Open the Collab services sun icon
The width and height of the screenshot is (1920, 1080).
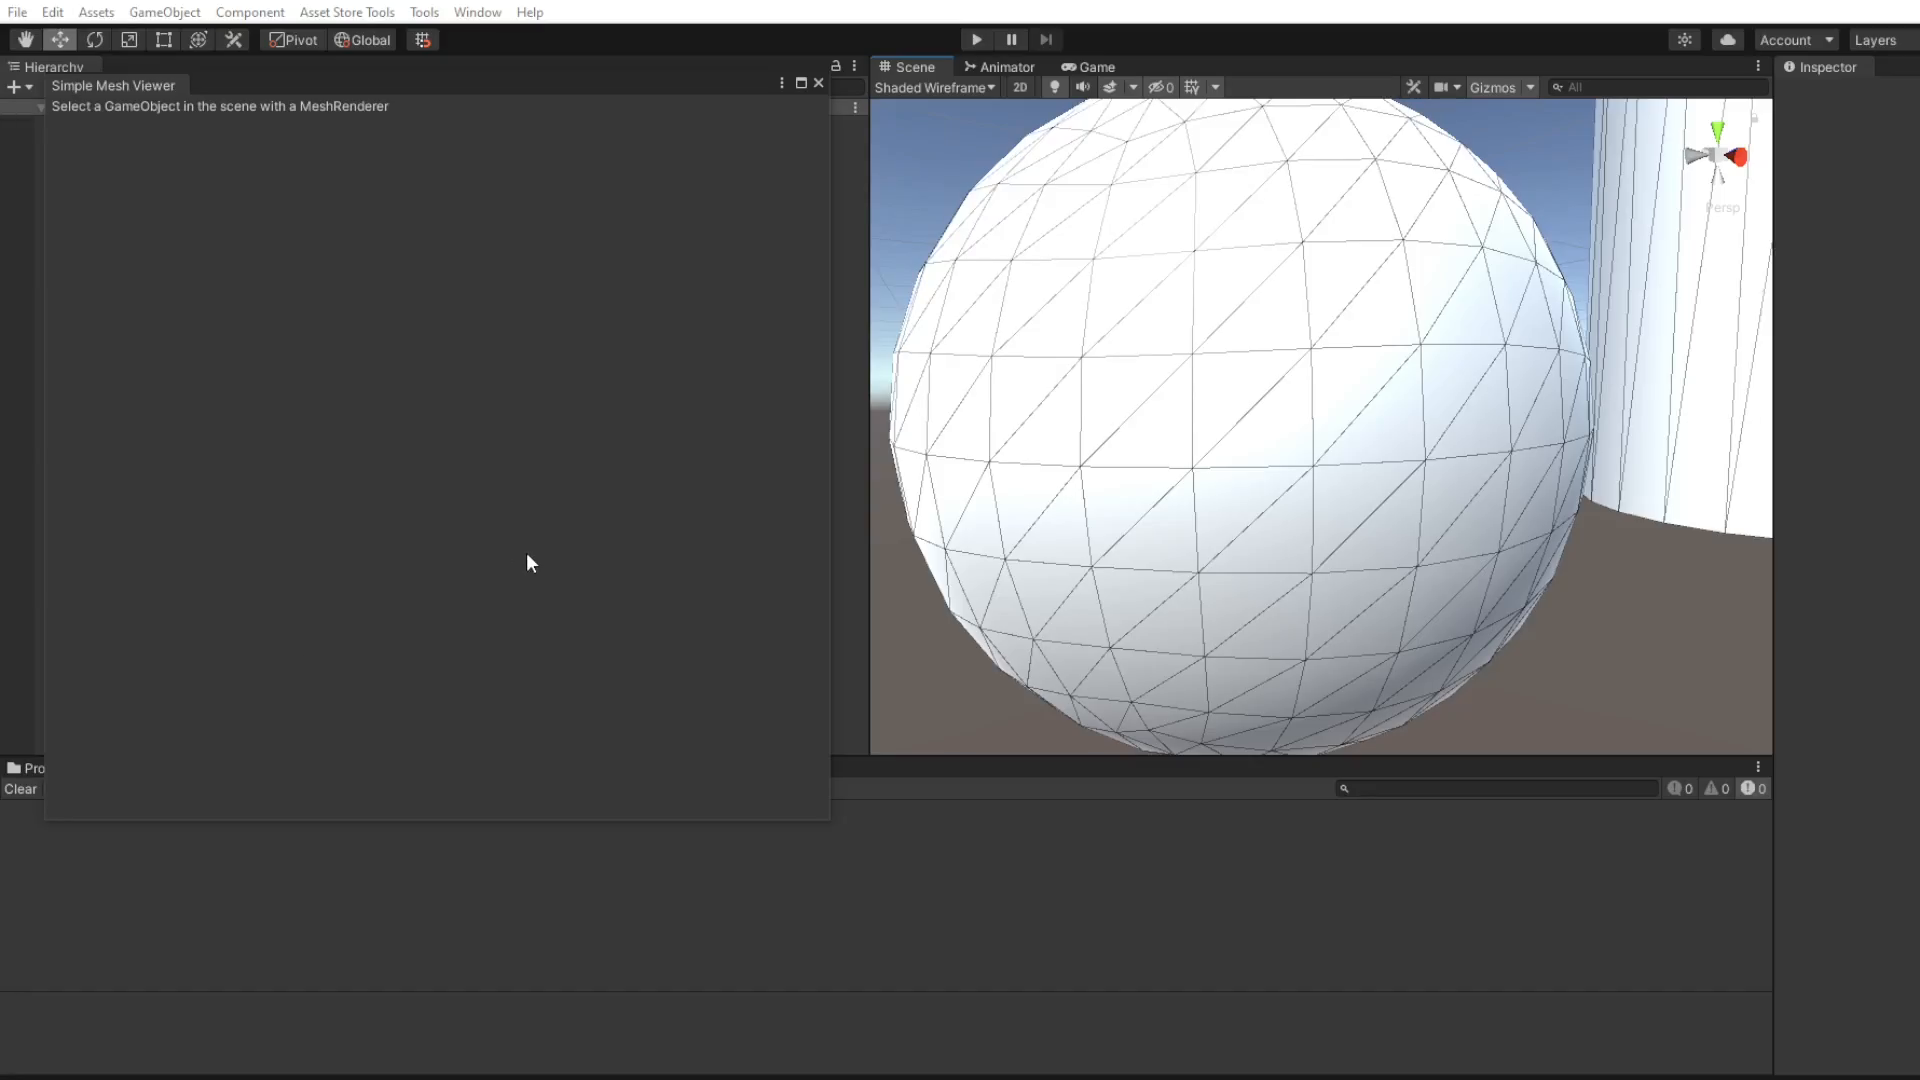[x=1685, y=40]
